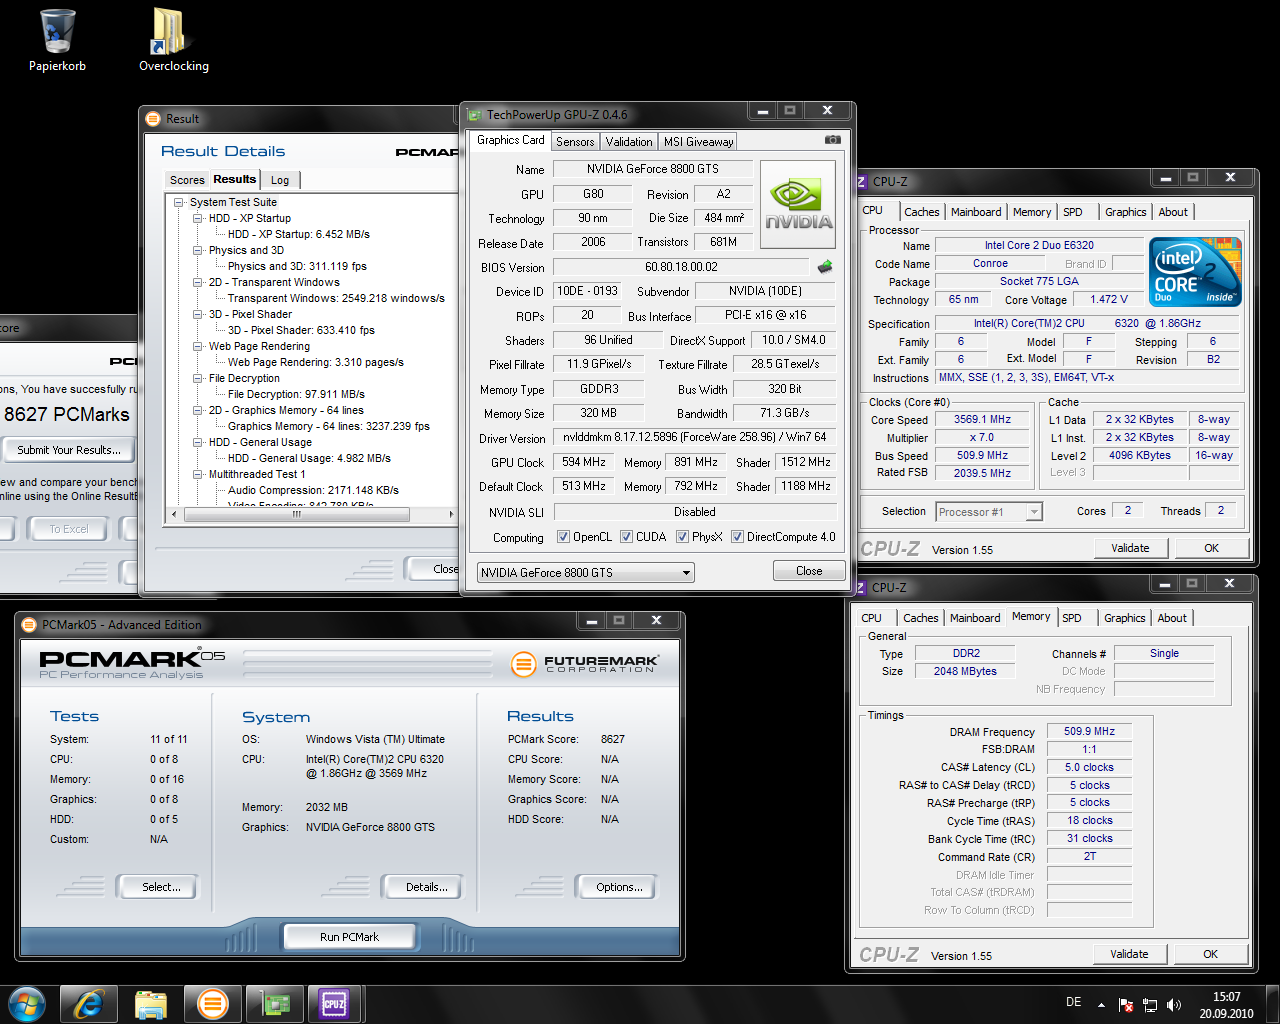Open the Scores tab in Result window
This screenshot has height=1024, width=1280.
pyautogui.click(x=187, y=180)
